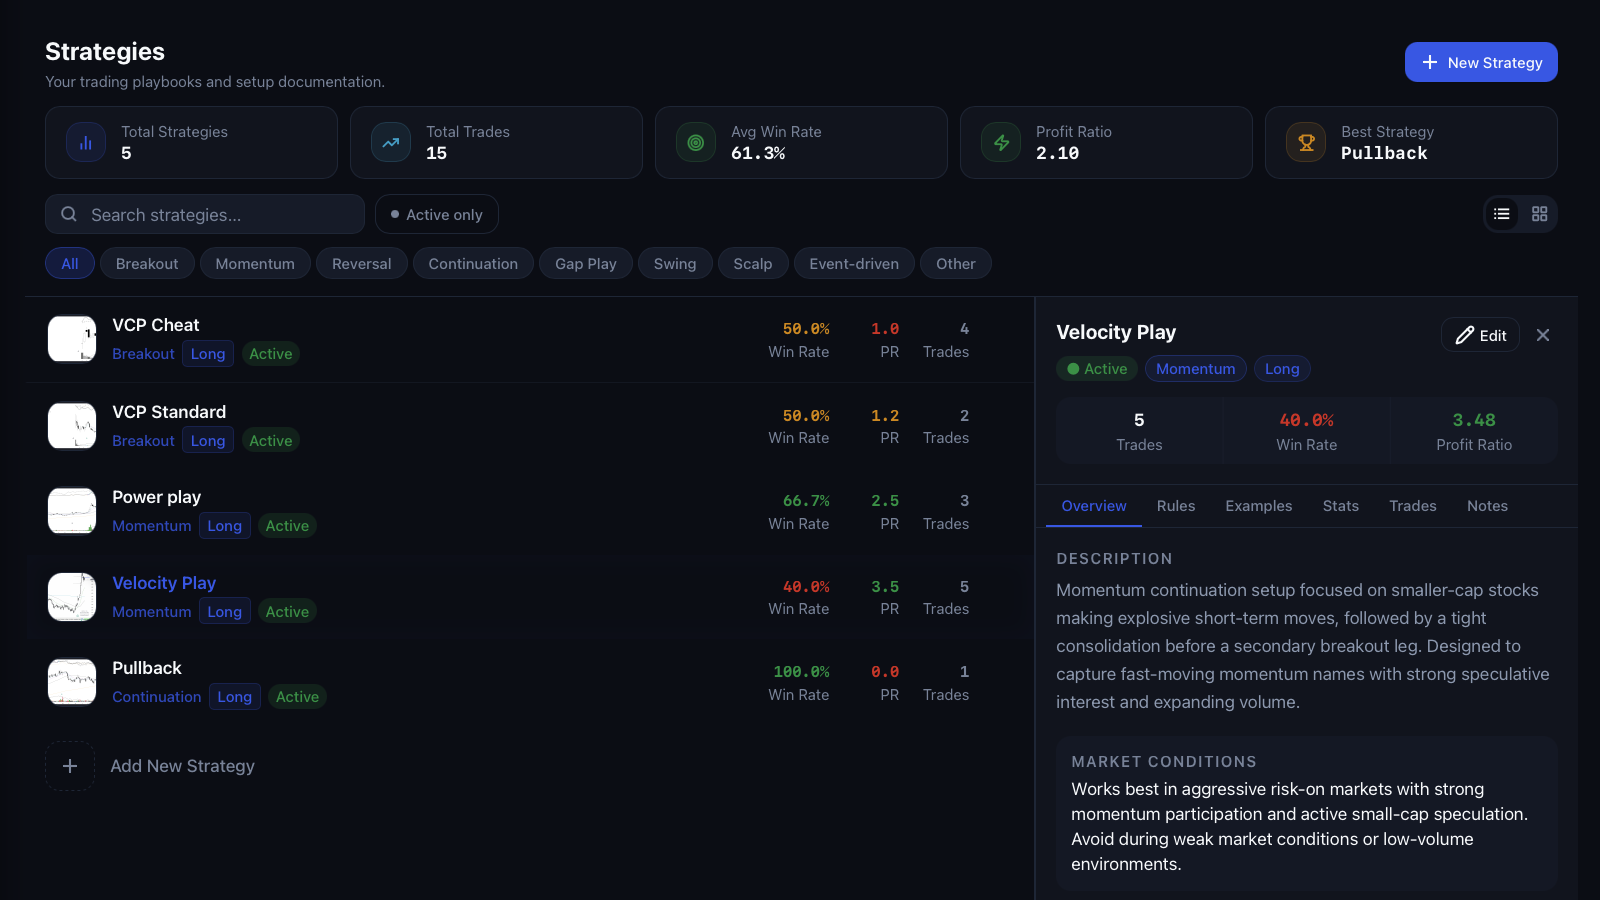Switch to grid view layout

click(x=1540, y=214)
